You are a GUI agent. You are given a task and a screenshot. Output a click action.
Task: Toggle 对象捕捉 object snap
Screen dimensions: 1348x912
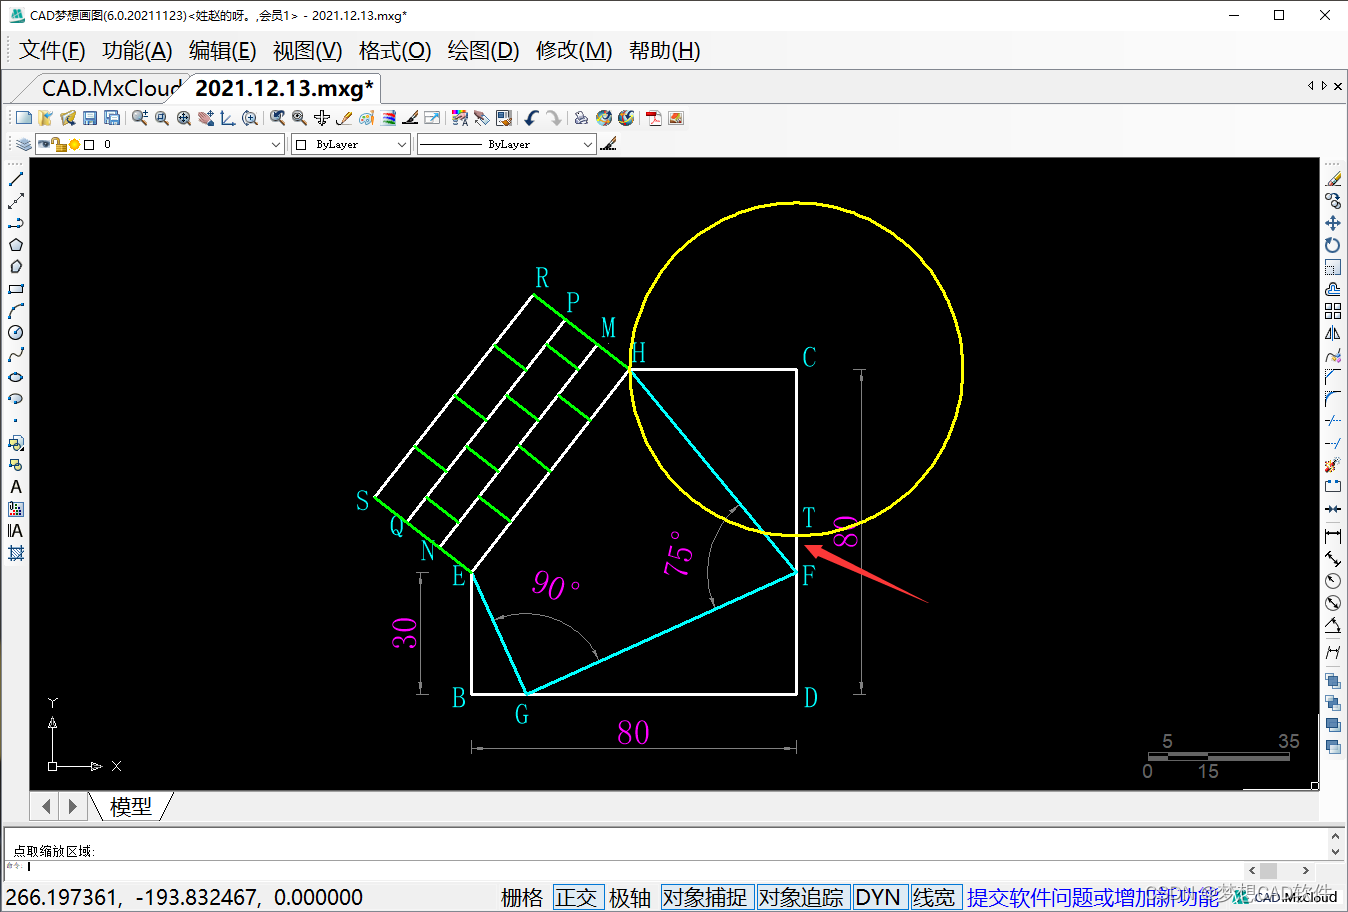point(705,897)
